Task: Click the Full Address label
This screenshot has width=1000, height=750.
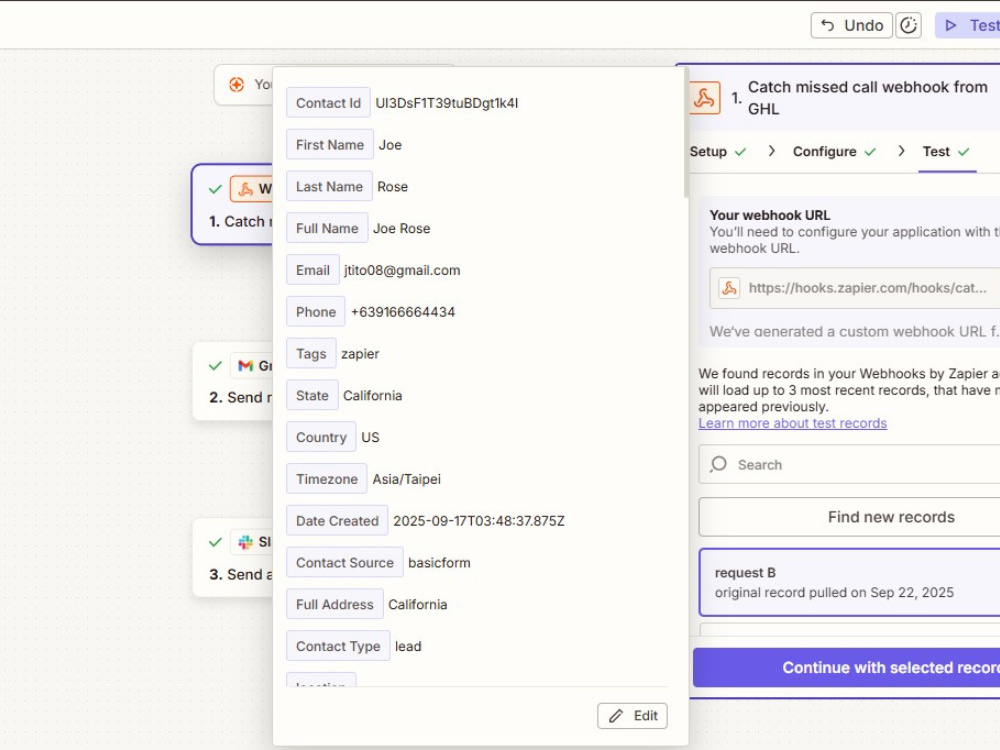Action: (334, 604)
